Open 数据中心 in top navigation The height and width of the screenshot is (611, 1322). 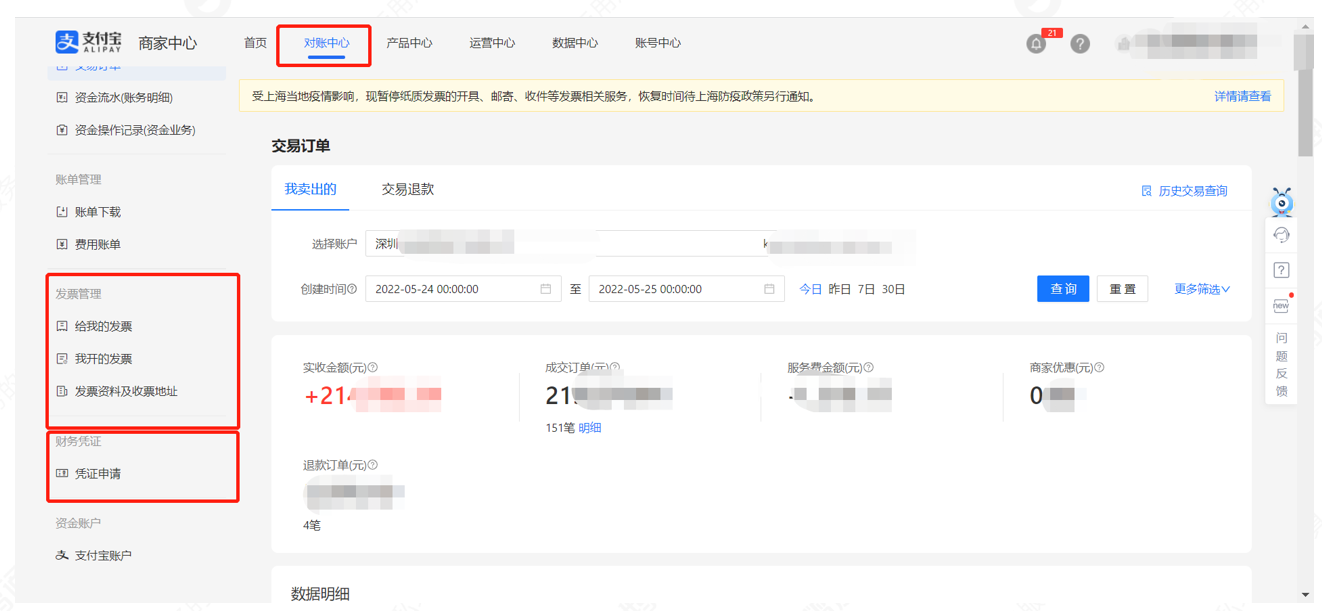tap(575, 43)
